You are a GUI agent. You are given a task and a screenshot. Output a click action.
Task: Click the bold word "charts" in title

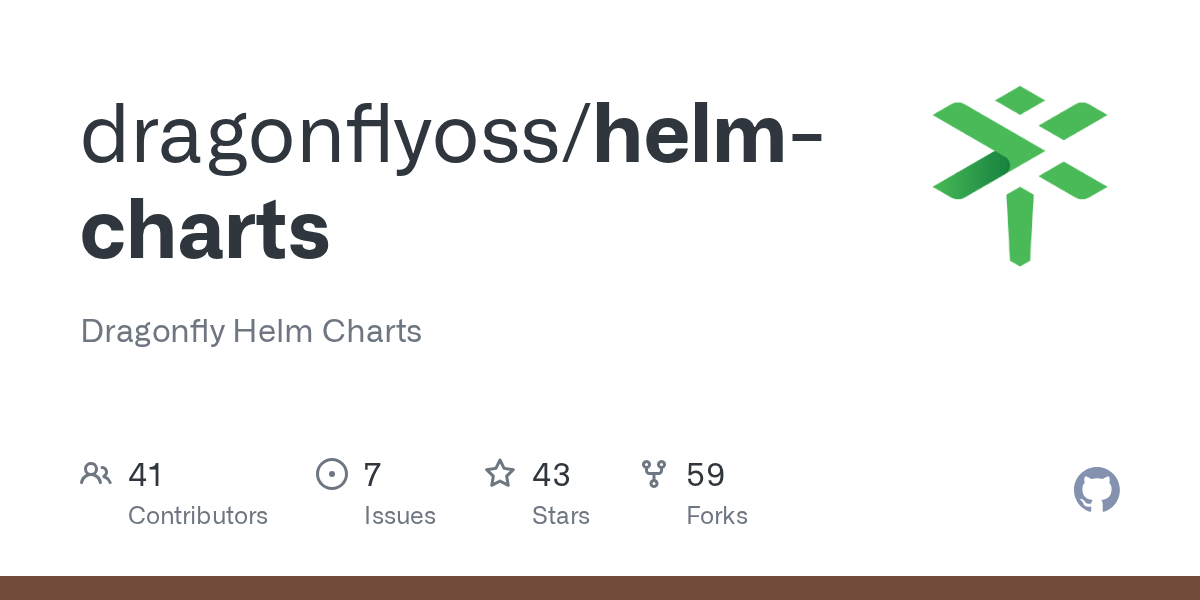(205, 231)
